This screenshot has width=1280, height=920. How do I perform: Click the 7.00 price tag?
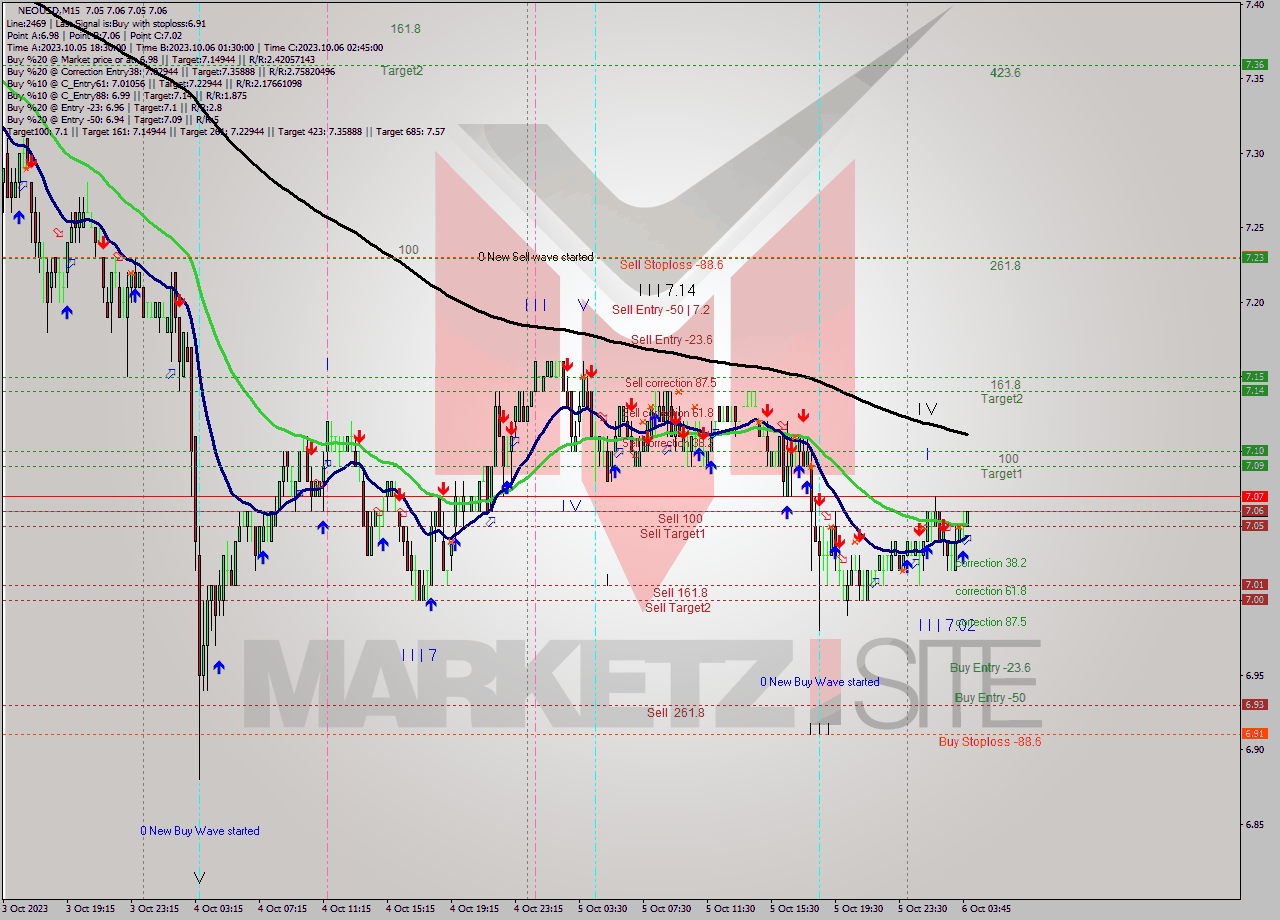click(1254, 599)
